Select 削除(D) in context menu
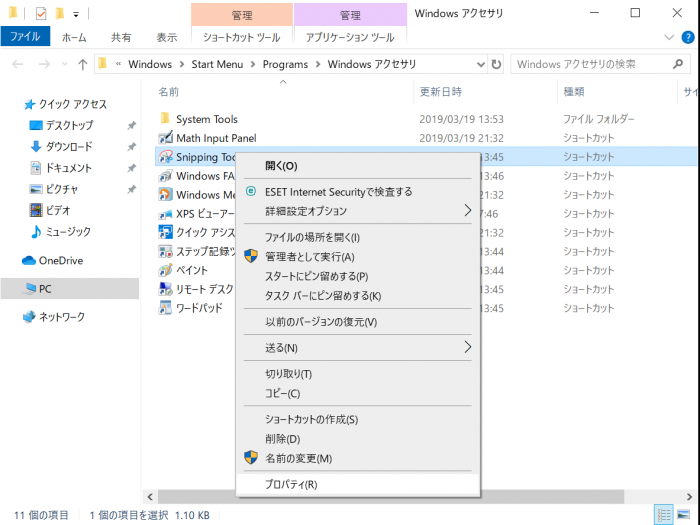 283,439
